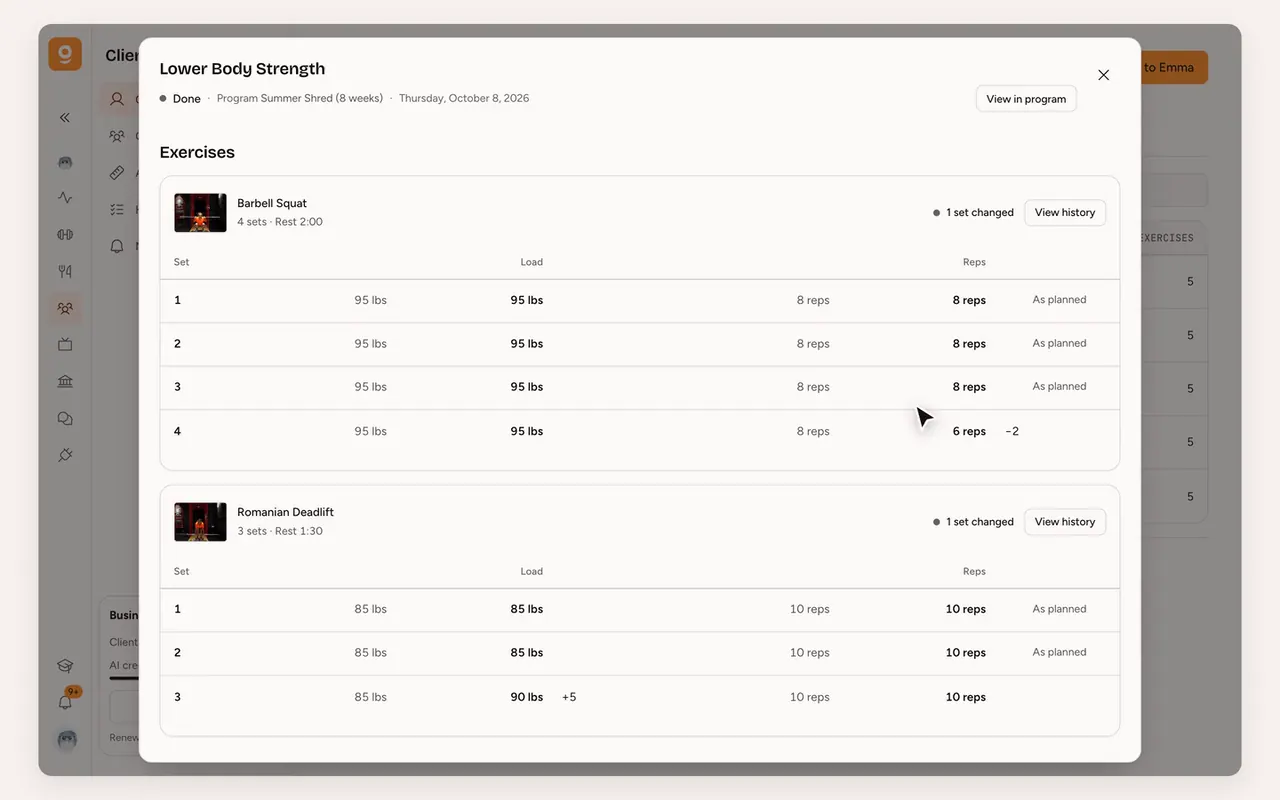Select the ruler icon in the Clients submenu
Image resolution: width=1280 pixels, height=800 pixels.
117,172
